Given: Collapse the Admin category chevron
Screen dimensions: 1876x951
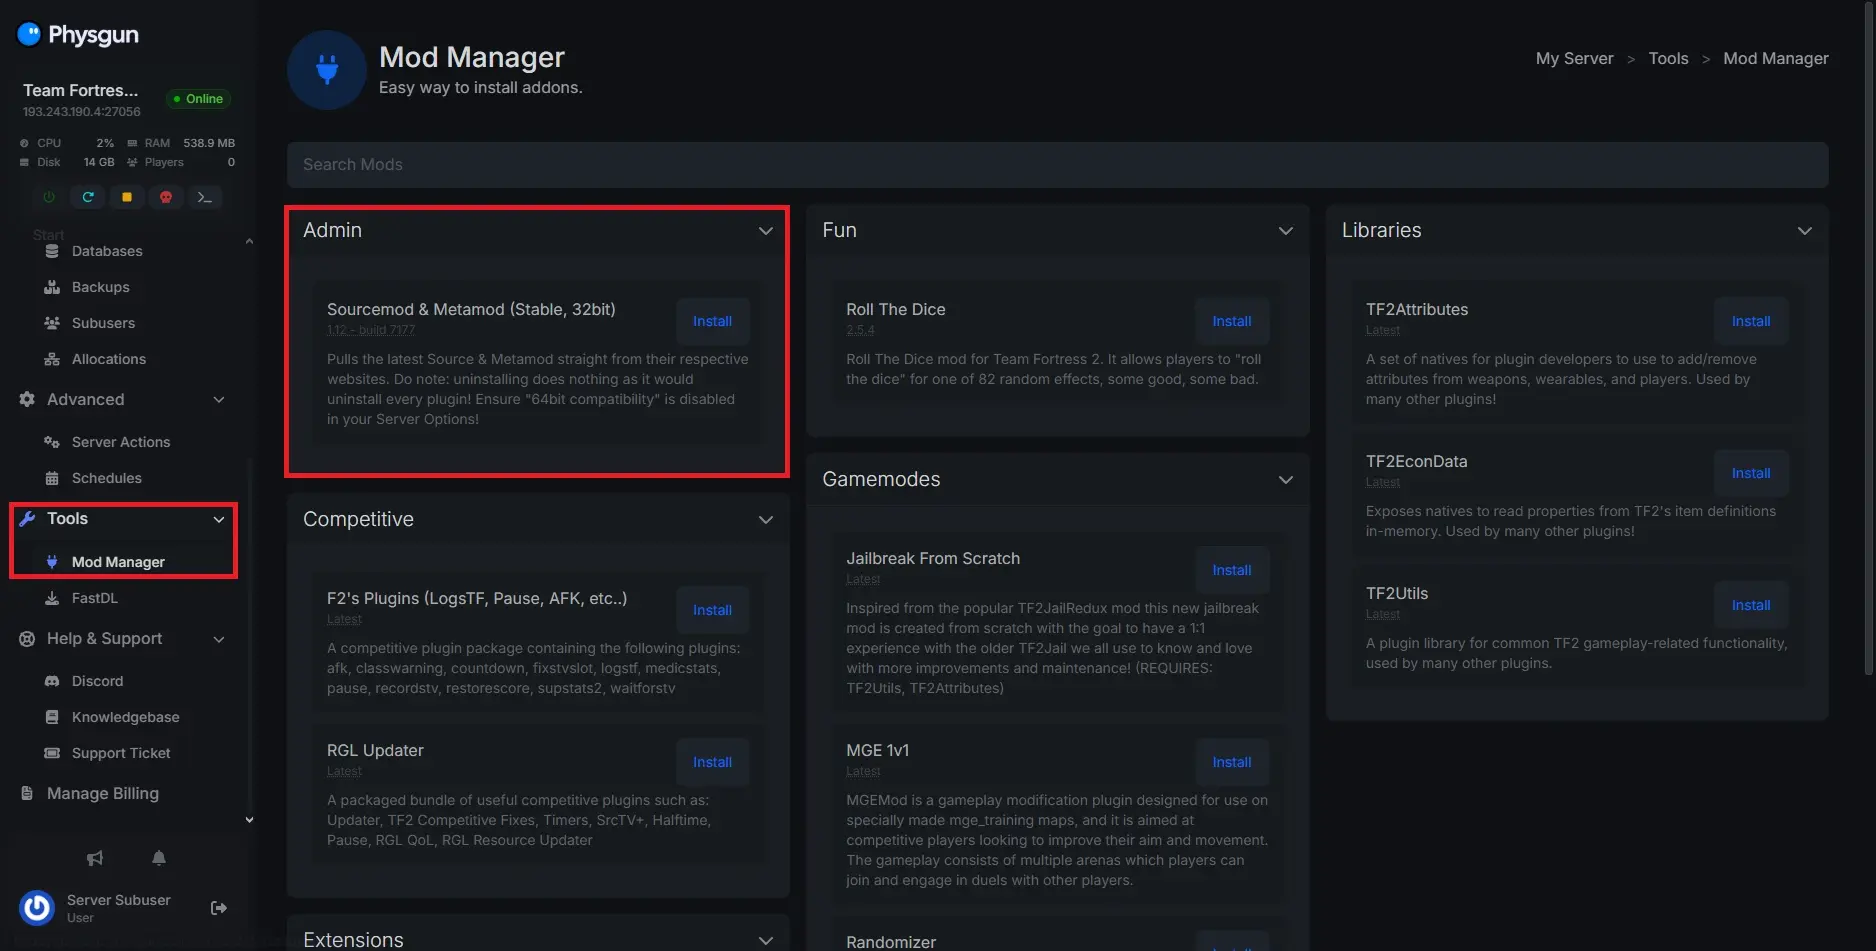Looking at the screenshot, I should 765,231.
